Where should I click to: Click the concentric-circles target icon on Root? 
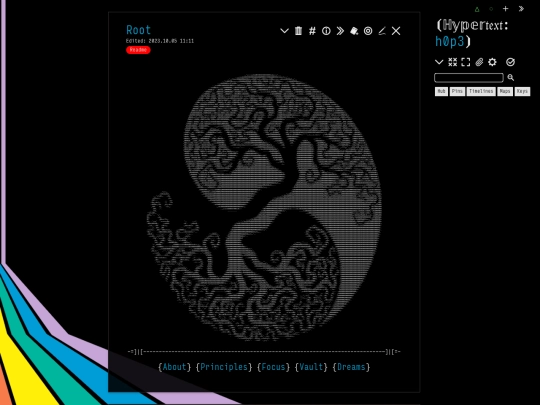coord(368,31)
